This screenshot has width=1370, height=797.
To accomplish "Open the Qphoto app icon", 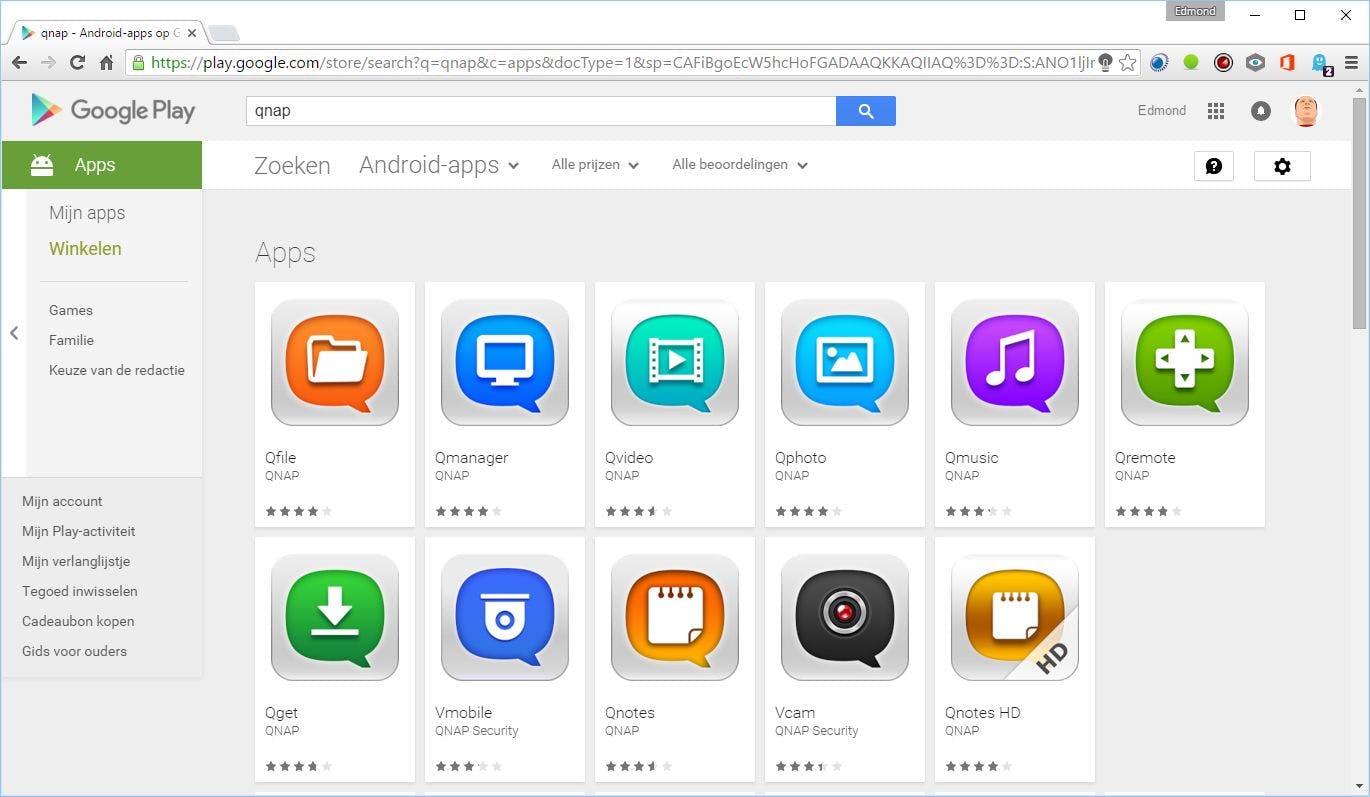I will pos(845,362).
